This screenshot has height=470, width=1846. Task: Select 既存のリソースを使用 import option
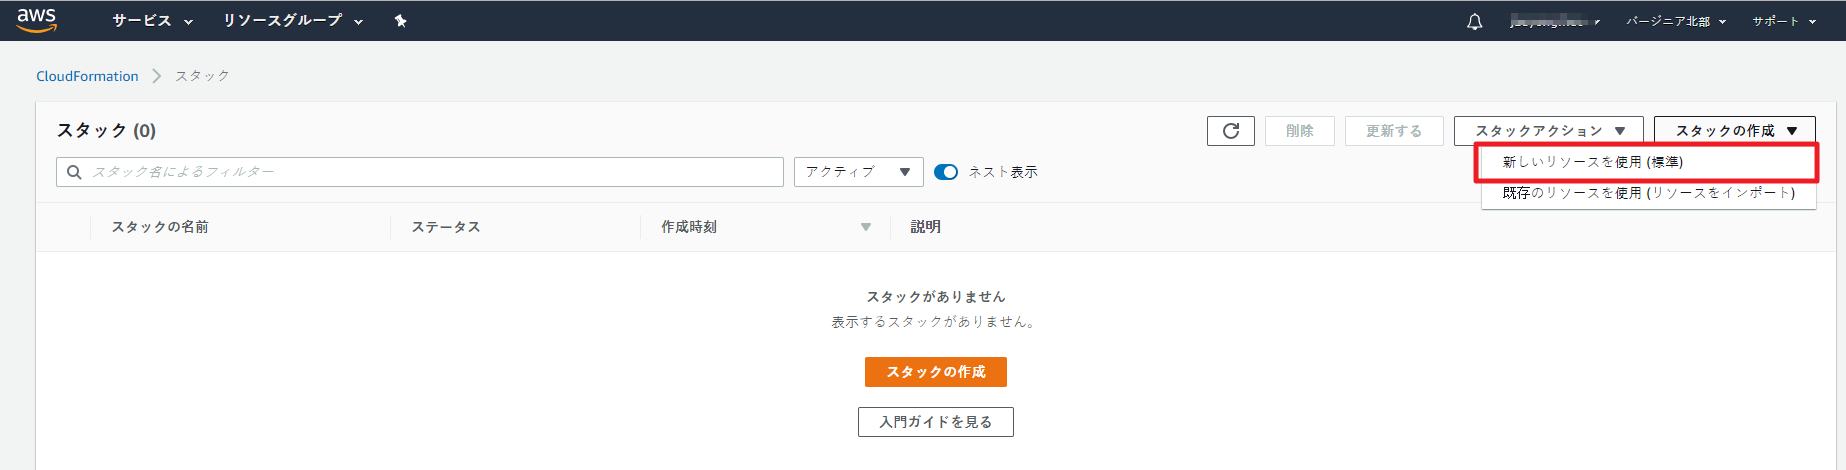[1648, 193]
